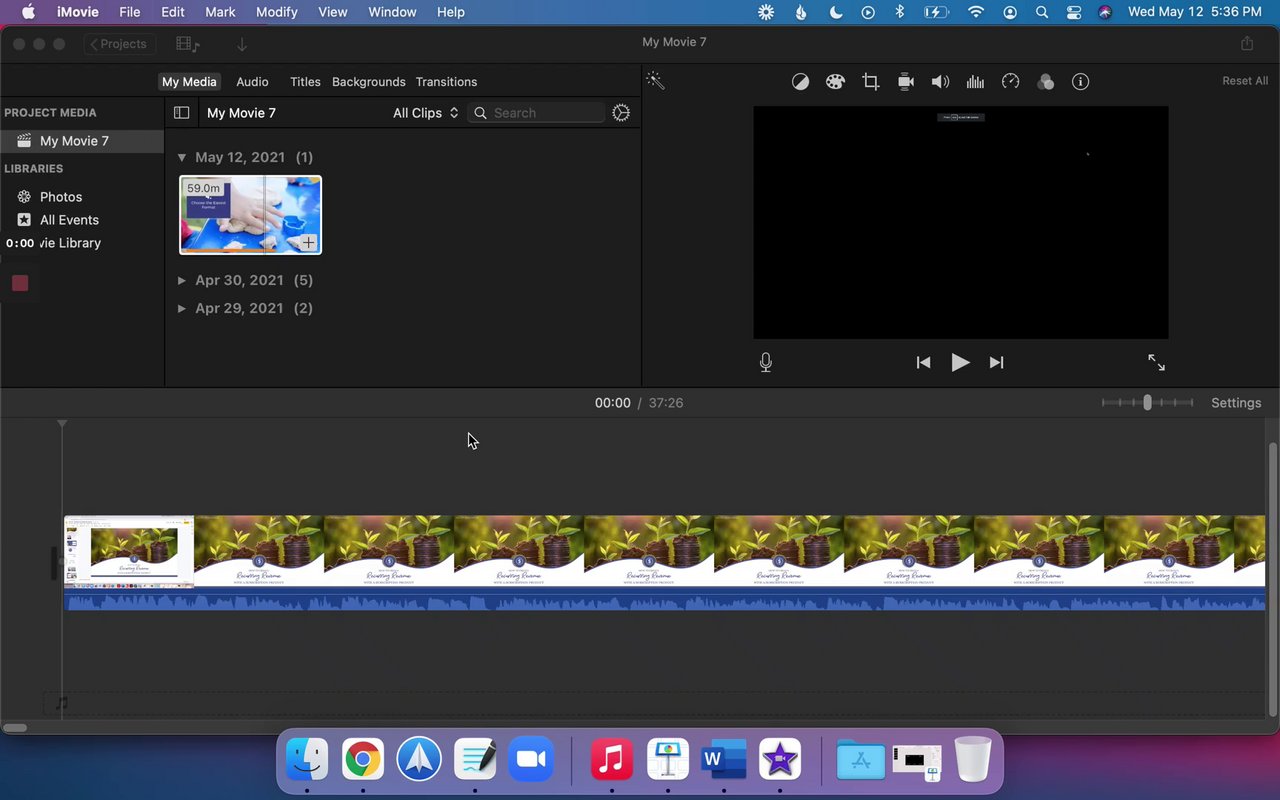
Task: Open noise reduction and equalizer
Action: (975, 82)
